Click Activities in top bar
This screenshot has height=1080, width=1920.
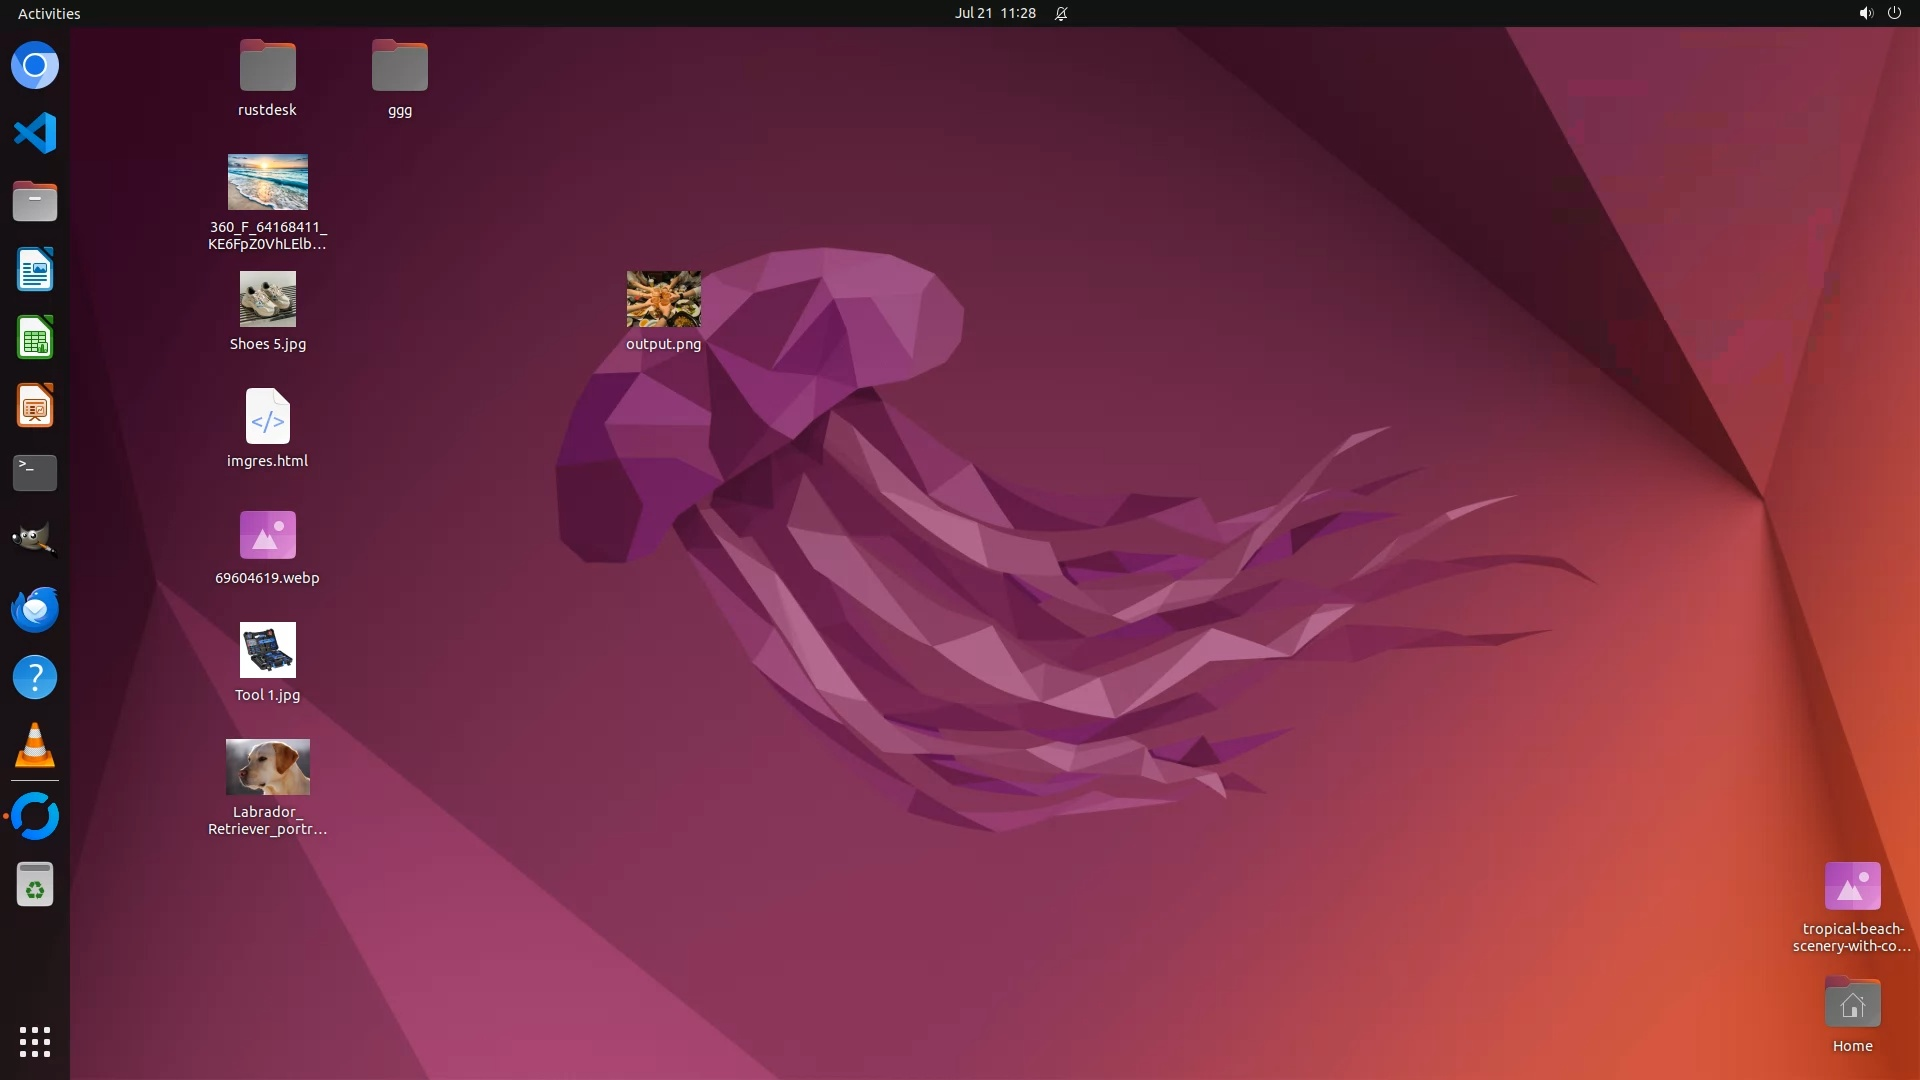(x=49, y=13)
